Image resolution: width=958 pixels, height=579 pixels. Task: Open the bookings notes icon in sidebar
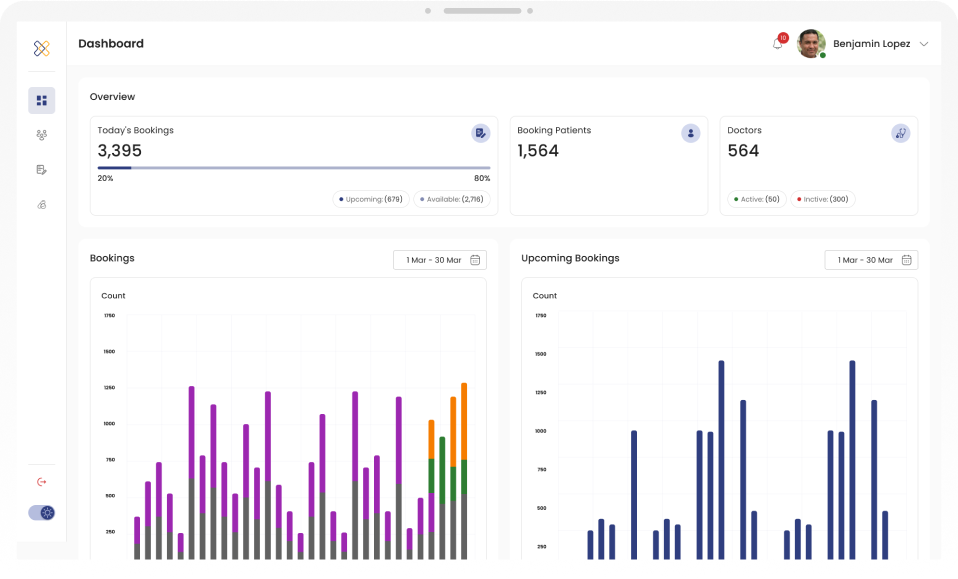pyautogui.click(x=42, y=170)
